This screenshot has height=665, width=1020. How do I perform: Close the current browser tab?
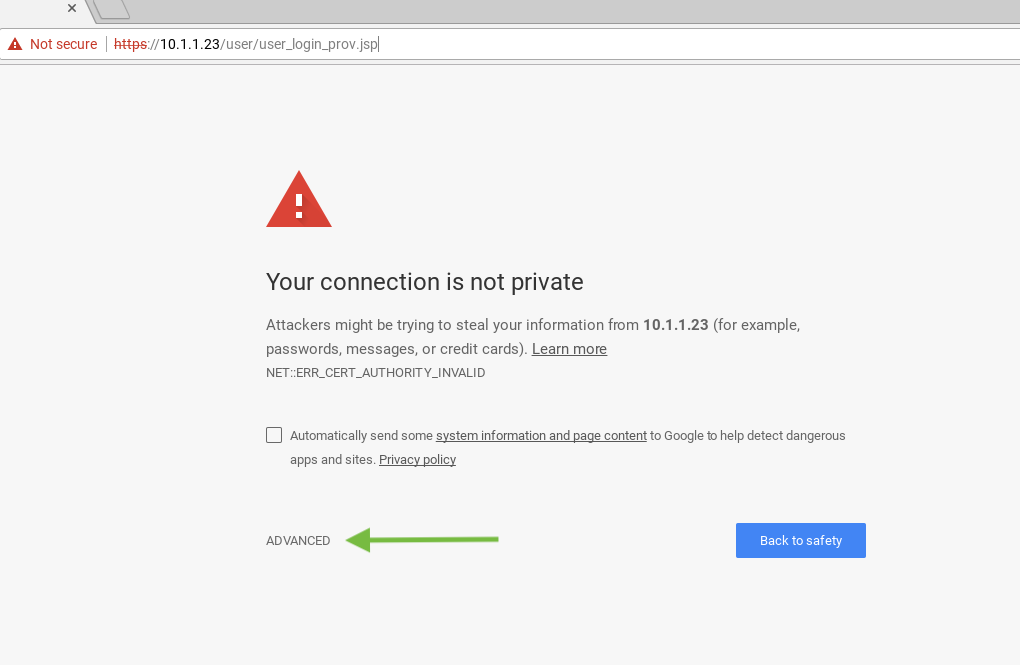point(72,8)
